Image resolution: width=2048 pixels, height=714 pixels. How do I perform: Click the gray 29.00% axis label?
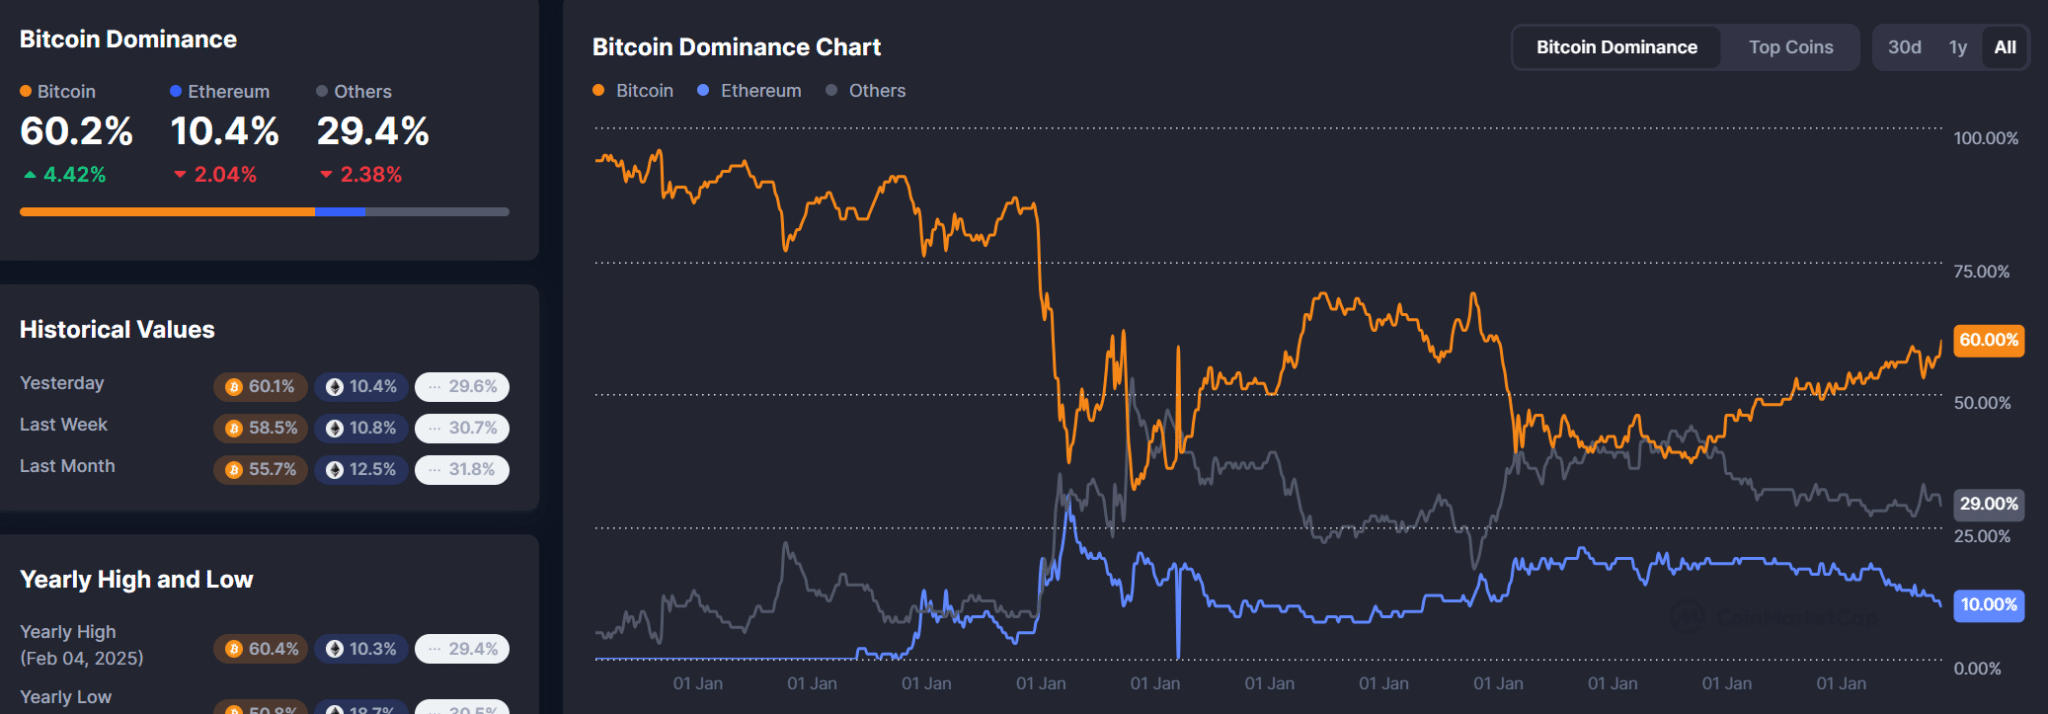(1988, 504)
